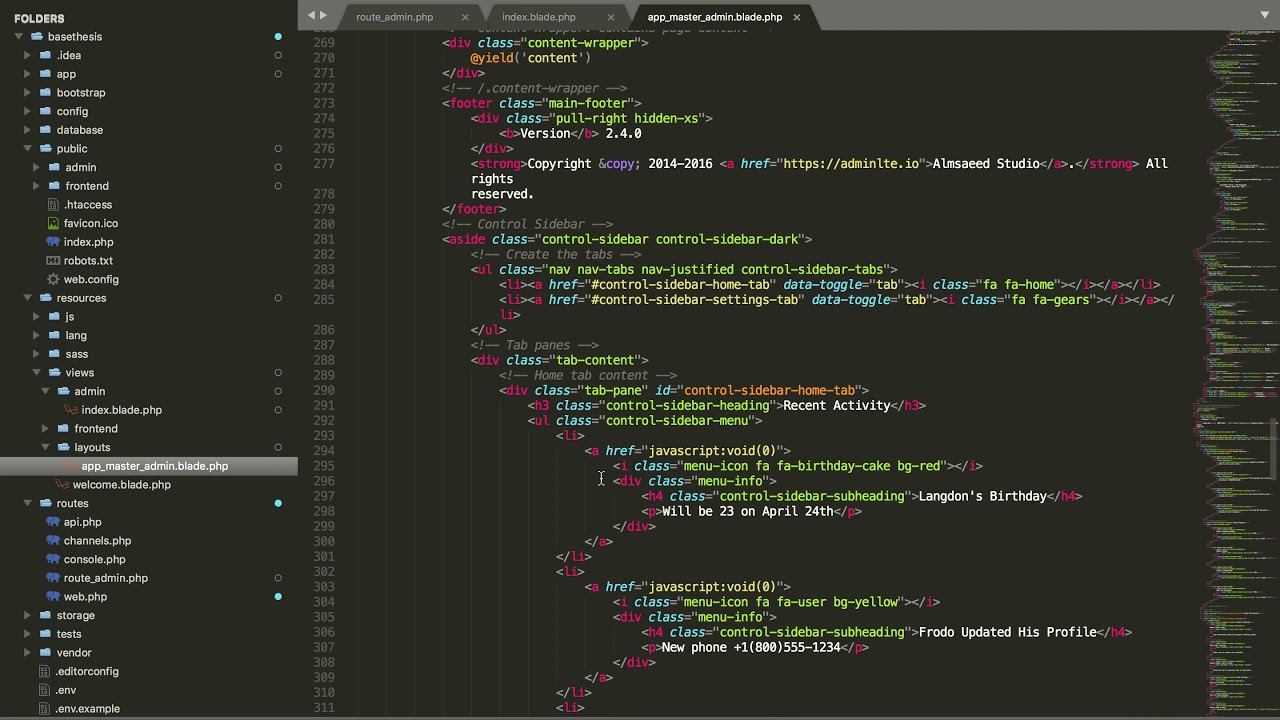
Task: Open route_admin.php in the sidebar tree
Action: pyautogui.click(x=106, y=578)
